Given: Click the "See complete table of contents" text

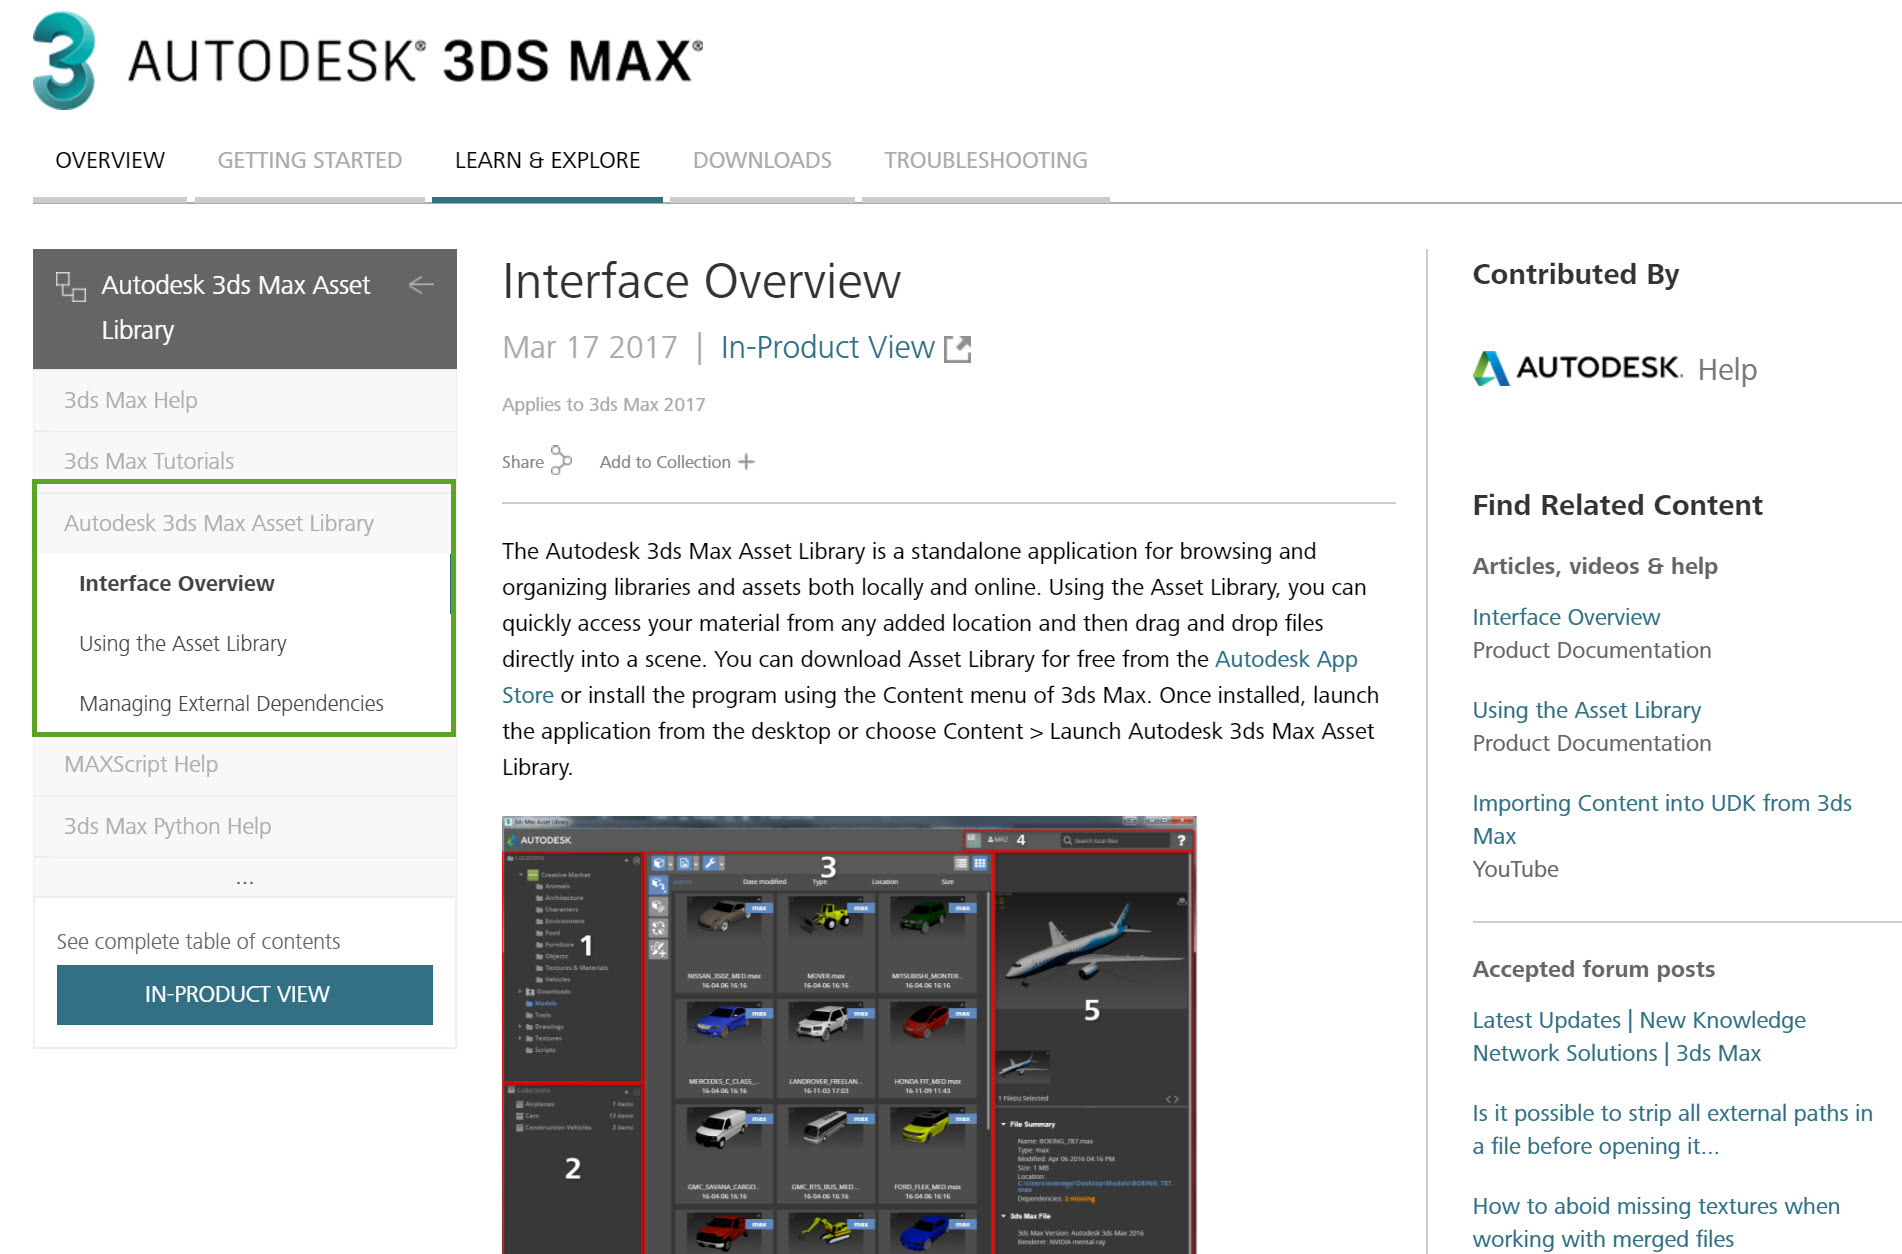Looking at the screenshot, I should 198,941.
